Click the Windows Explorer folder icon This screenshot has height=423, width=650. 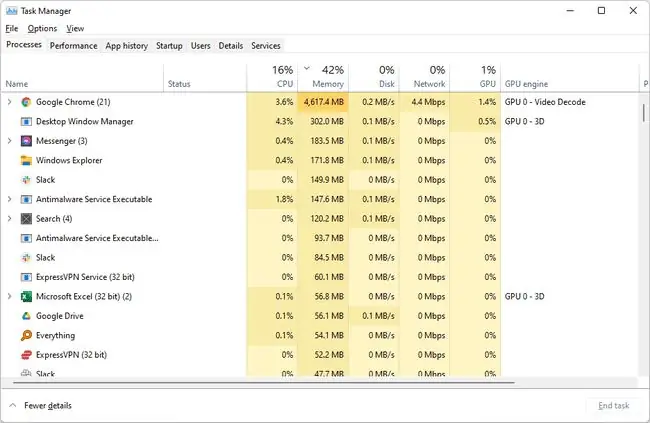click(x=26, y=160)
